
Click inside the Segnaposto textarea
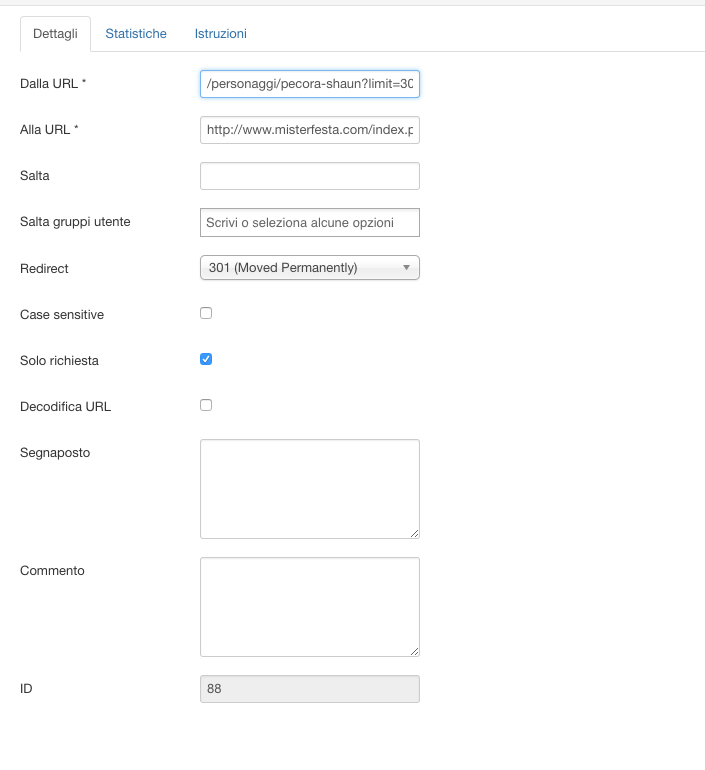(x=310, y=489)
